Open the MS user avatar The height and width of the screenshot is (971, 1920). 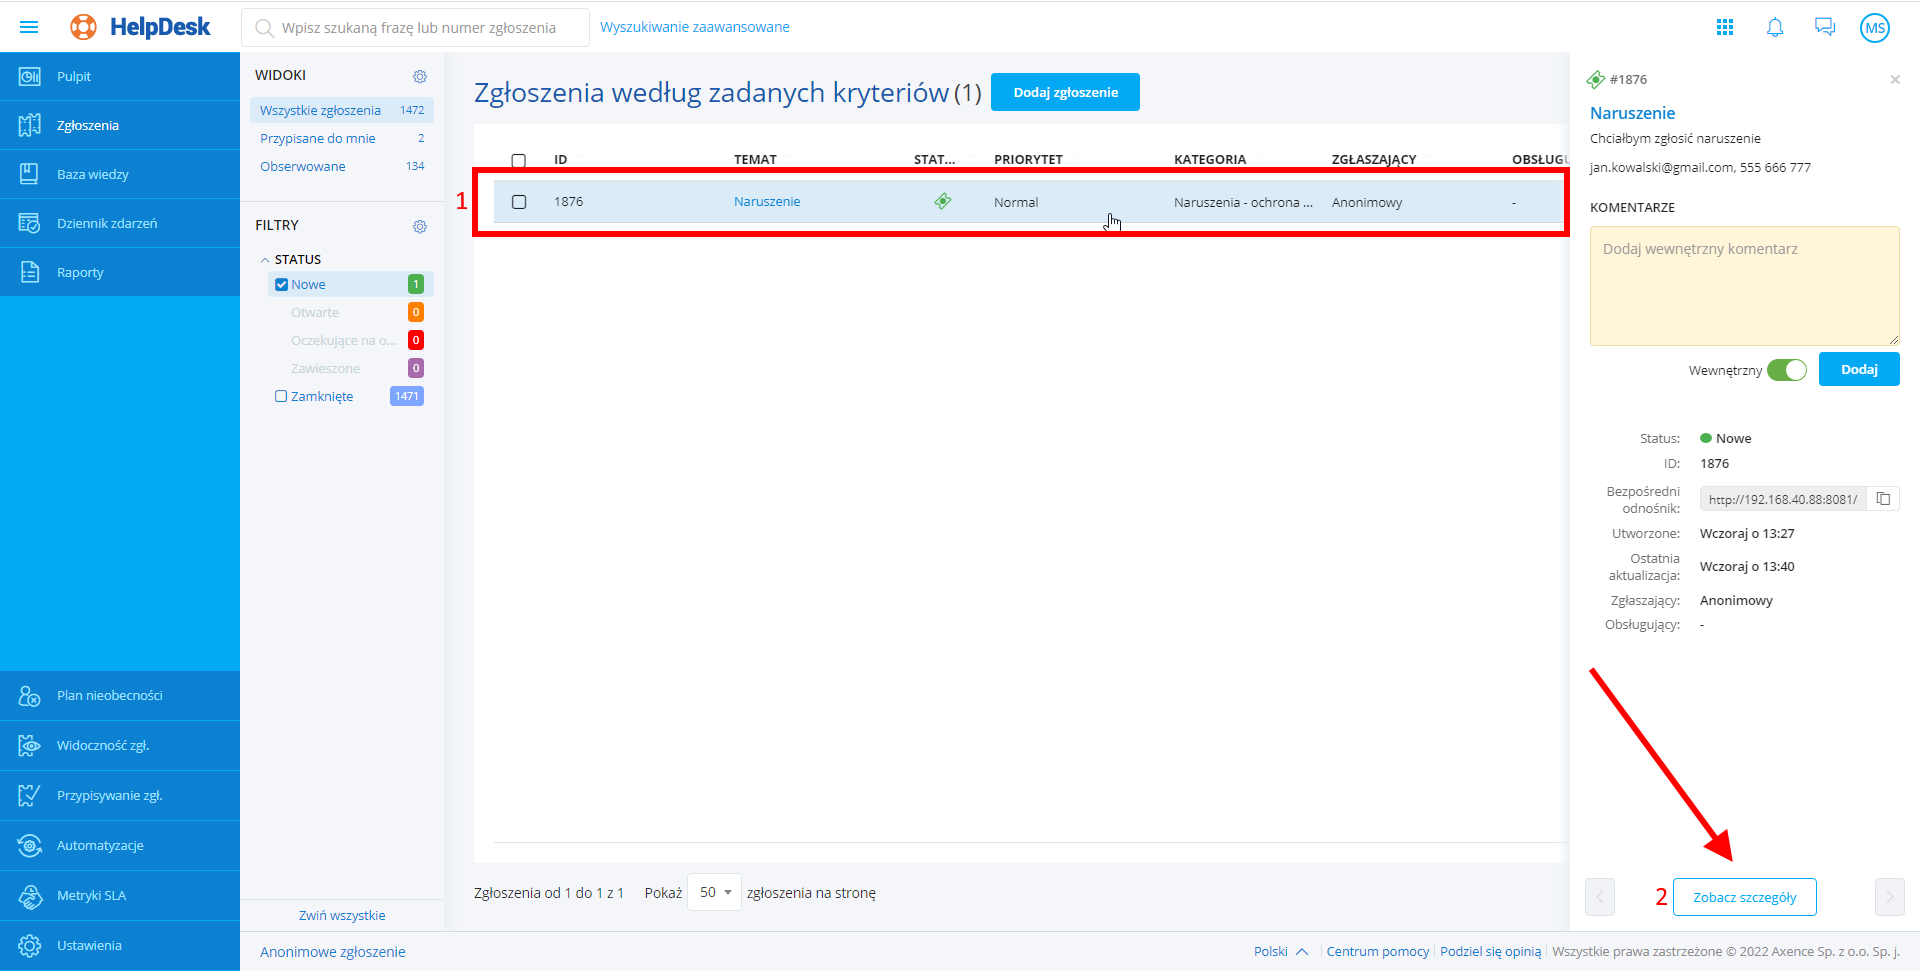click(x=1875, y=28)
